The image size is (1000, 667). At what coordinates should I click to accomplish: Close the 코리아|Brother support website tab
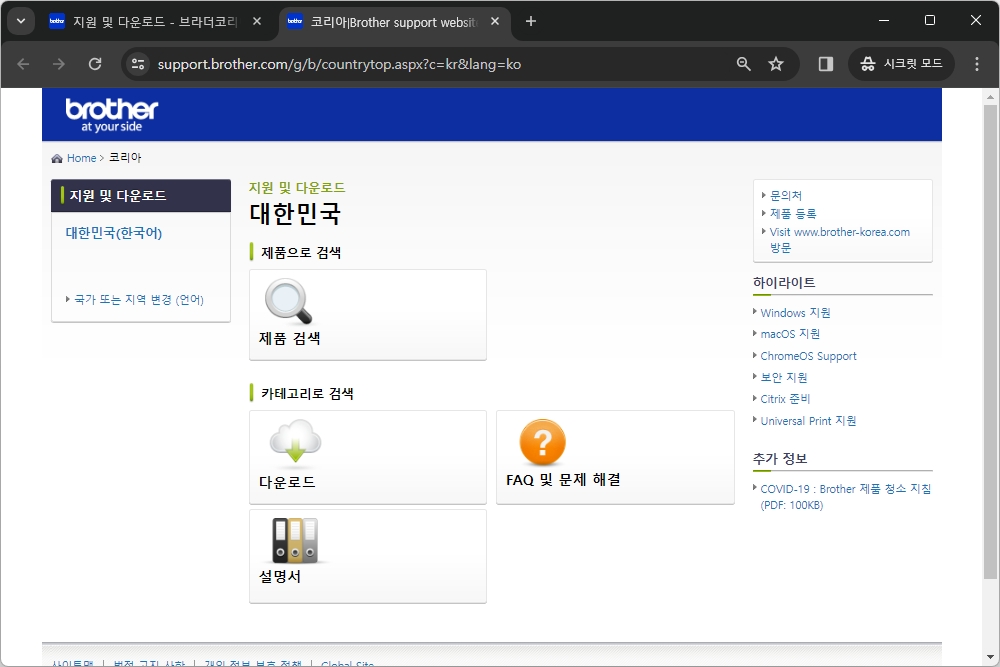click(495, 21)
